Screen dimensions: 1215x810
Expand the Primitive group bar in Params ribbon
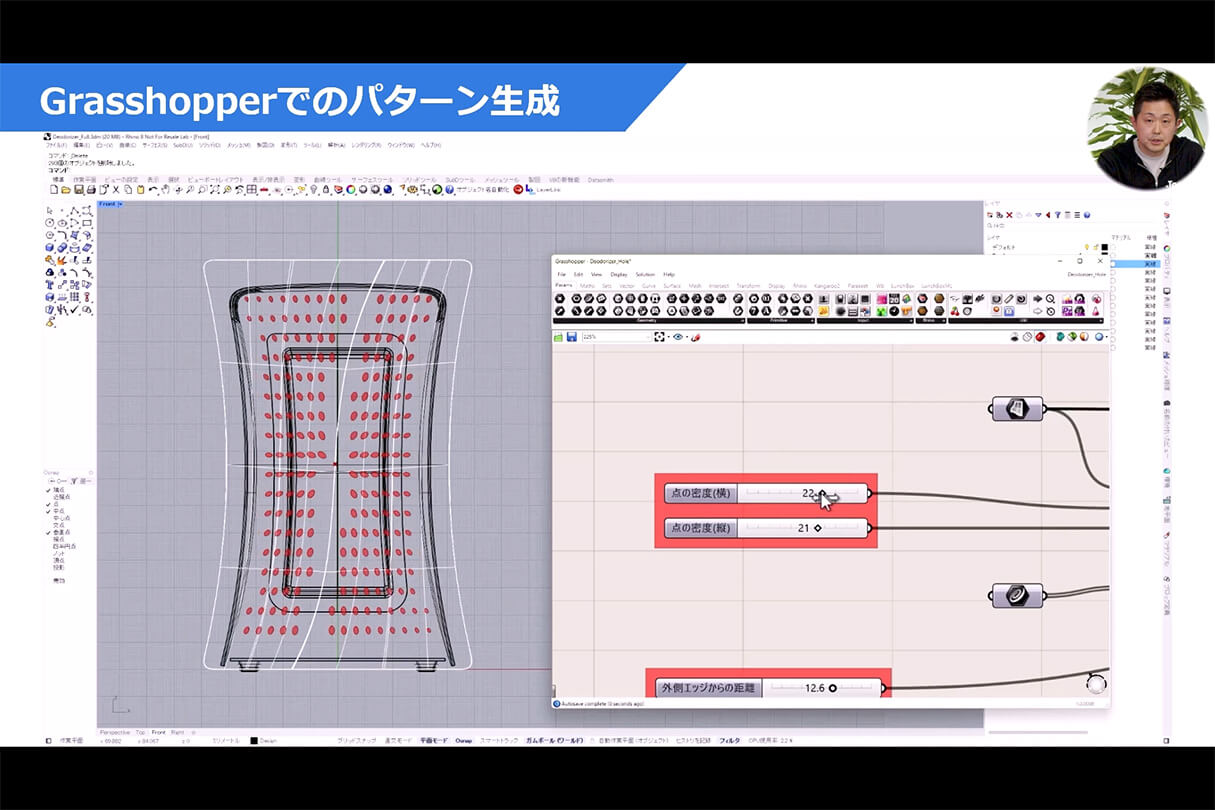pyautogui.click(x=781, y=321)
